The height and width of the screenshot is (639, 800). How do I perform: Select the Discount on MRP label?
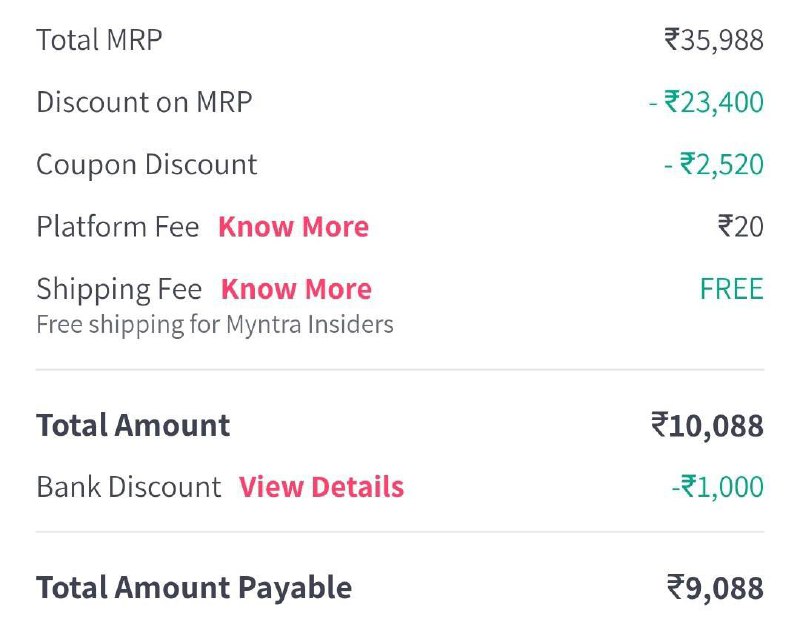pos(144,102)
